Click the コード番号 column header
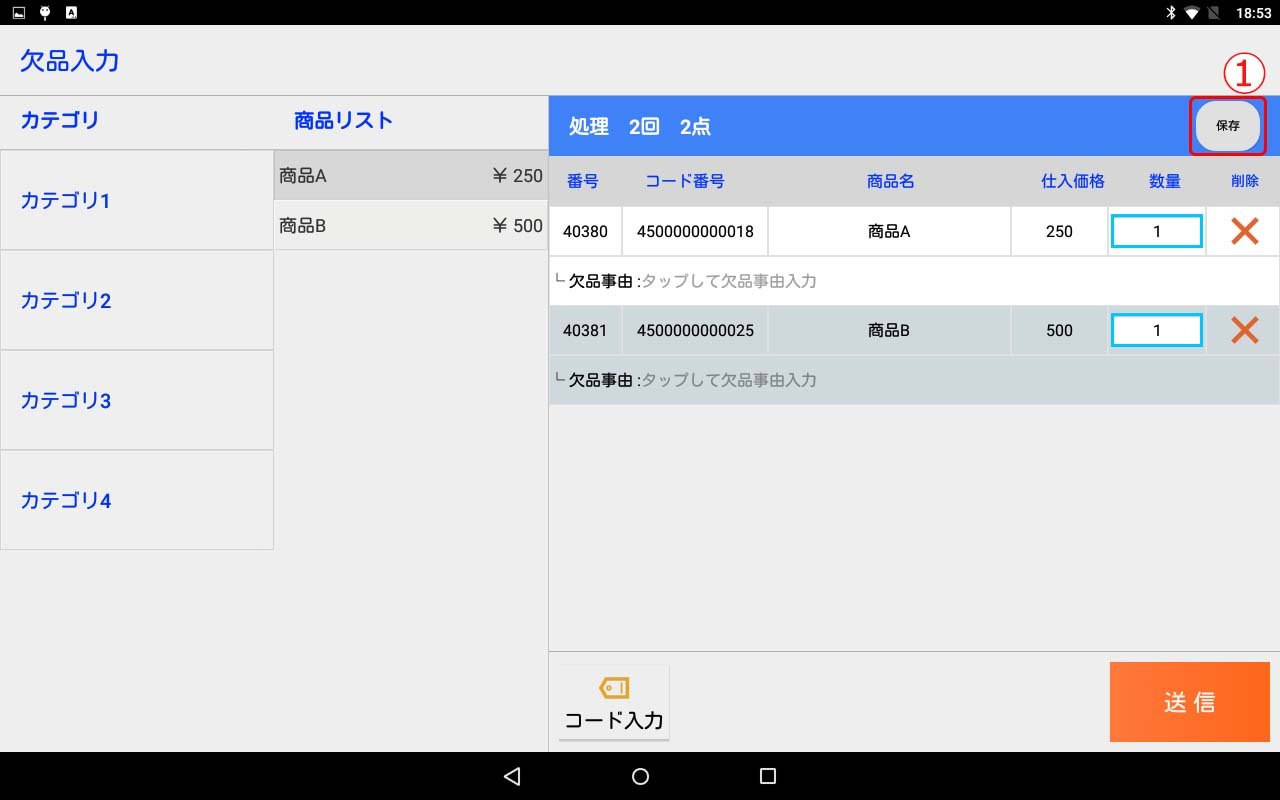The height and width of the screenshot is (800, 1280). [685, 181]
